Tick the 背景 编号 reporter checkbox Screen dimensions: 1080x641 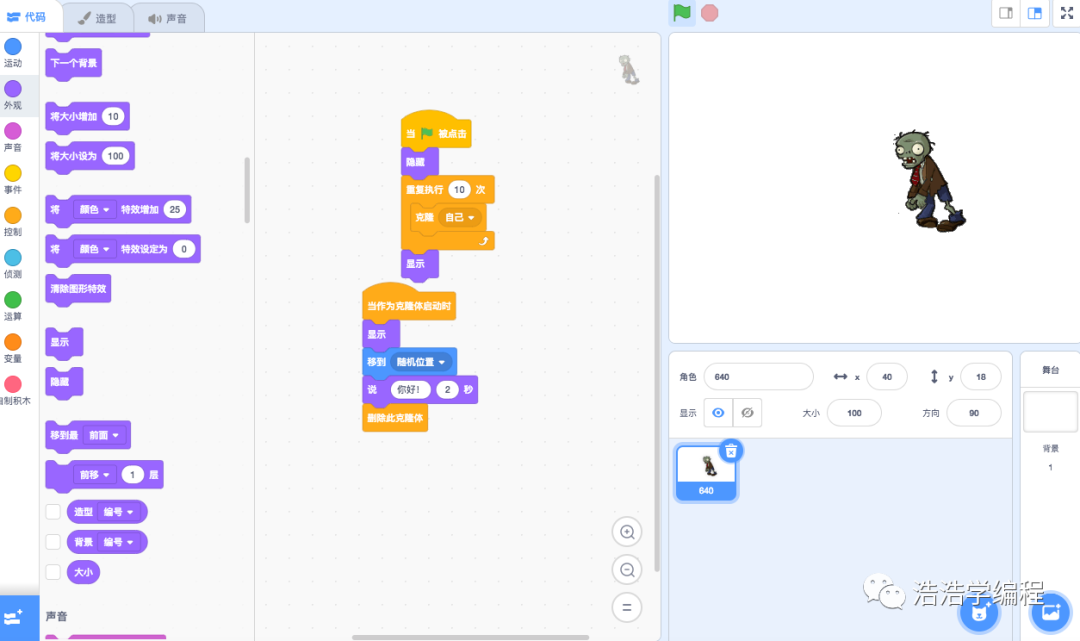[x=53, y=542]
